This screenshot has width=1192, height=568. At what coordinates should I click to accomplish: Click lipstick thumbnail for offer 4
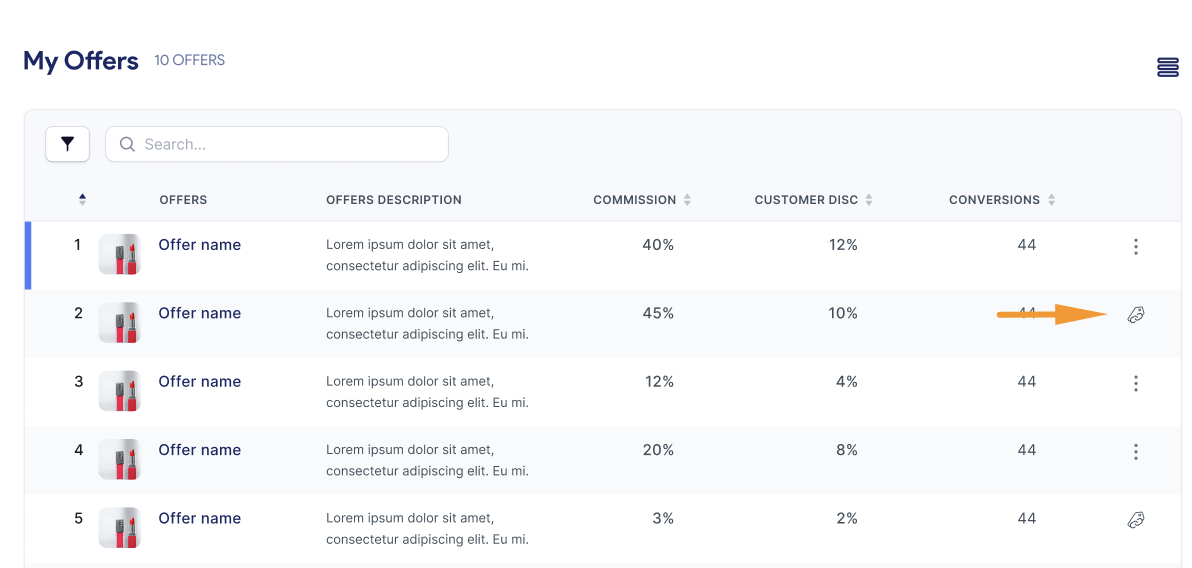tap(119, 460)
